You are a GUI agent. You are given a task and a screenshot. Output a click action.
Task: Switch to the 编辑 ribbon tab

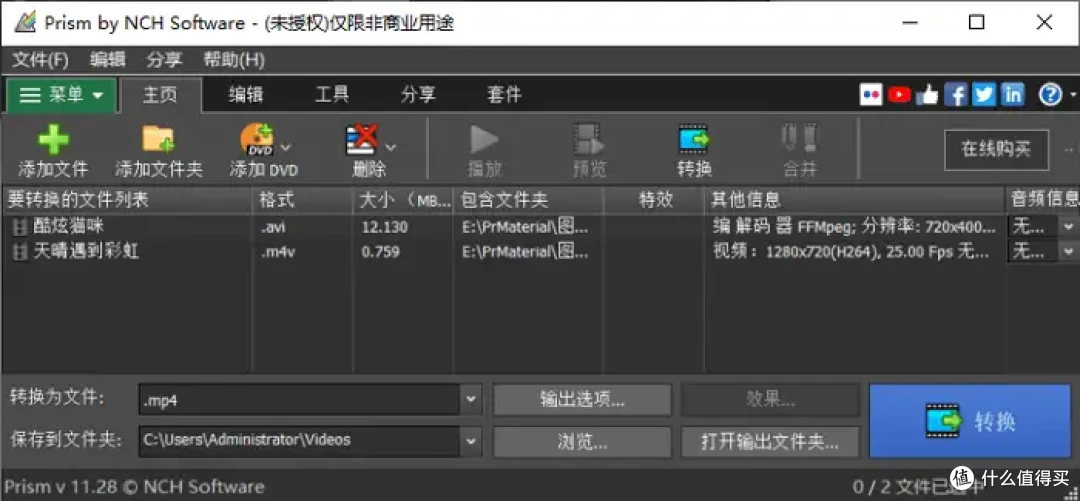click(246, 95)
